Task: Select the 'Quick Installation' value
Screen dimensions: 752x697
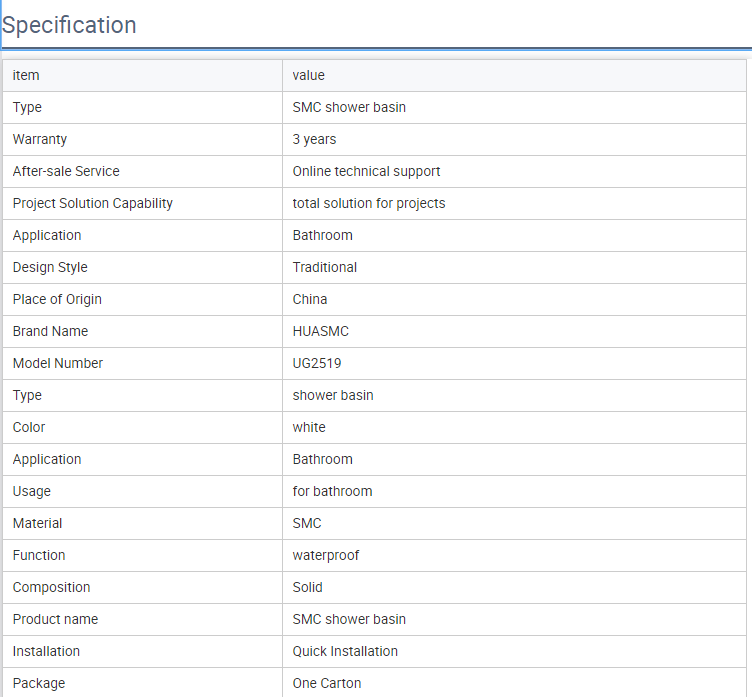Action: tap(345, 651)
